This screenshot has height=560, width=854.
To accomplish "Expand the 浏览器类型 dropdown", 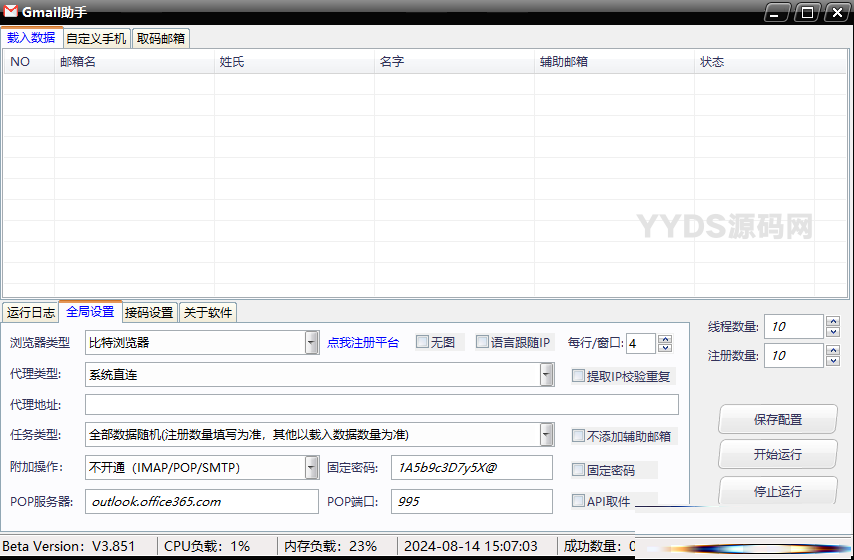I will 311,343.
